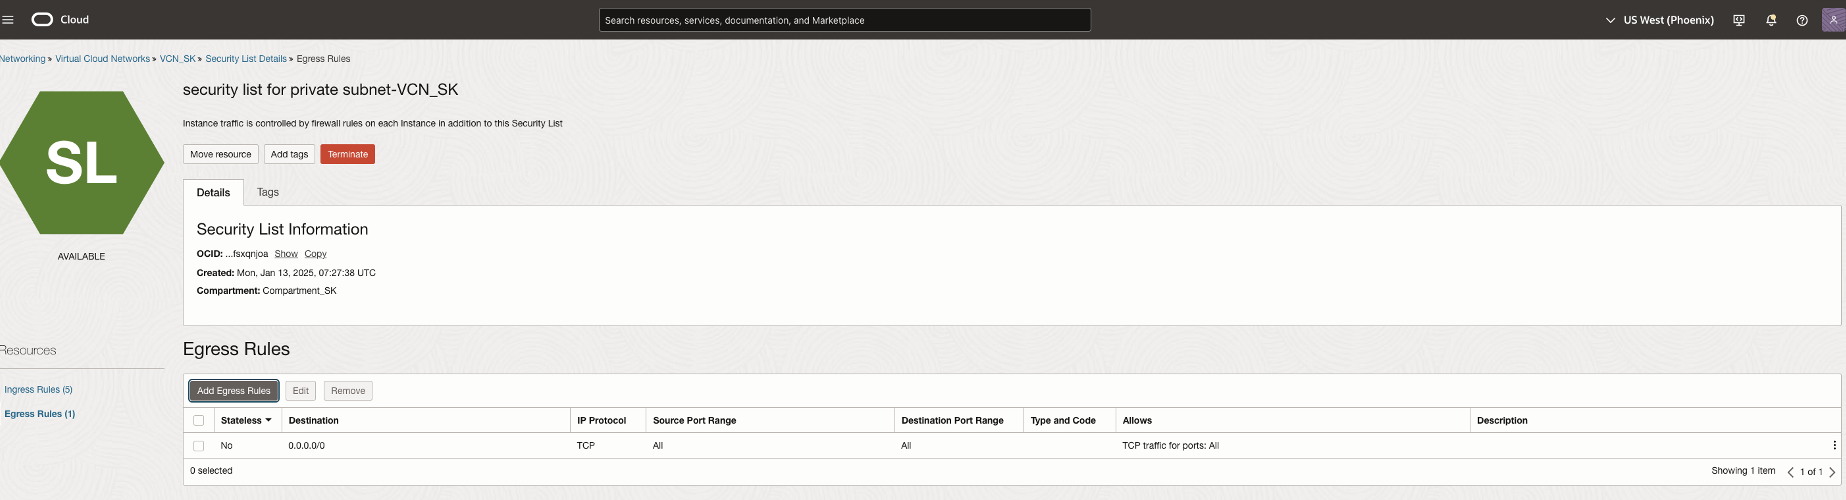The width and height of the screenshot is (1846, 500).
Task: Sort by the Stateless column arrow
Action: [268, 420]
